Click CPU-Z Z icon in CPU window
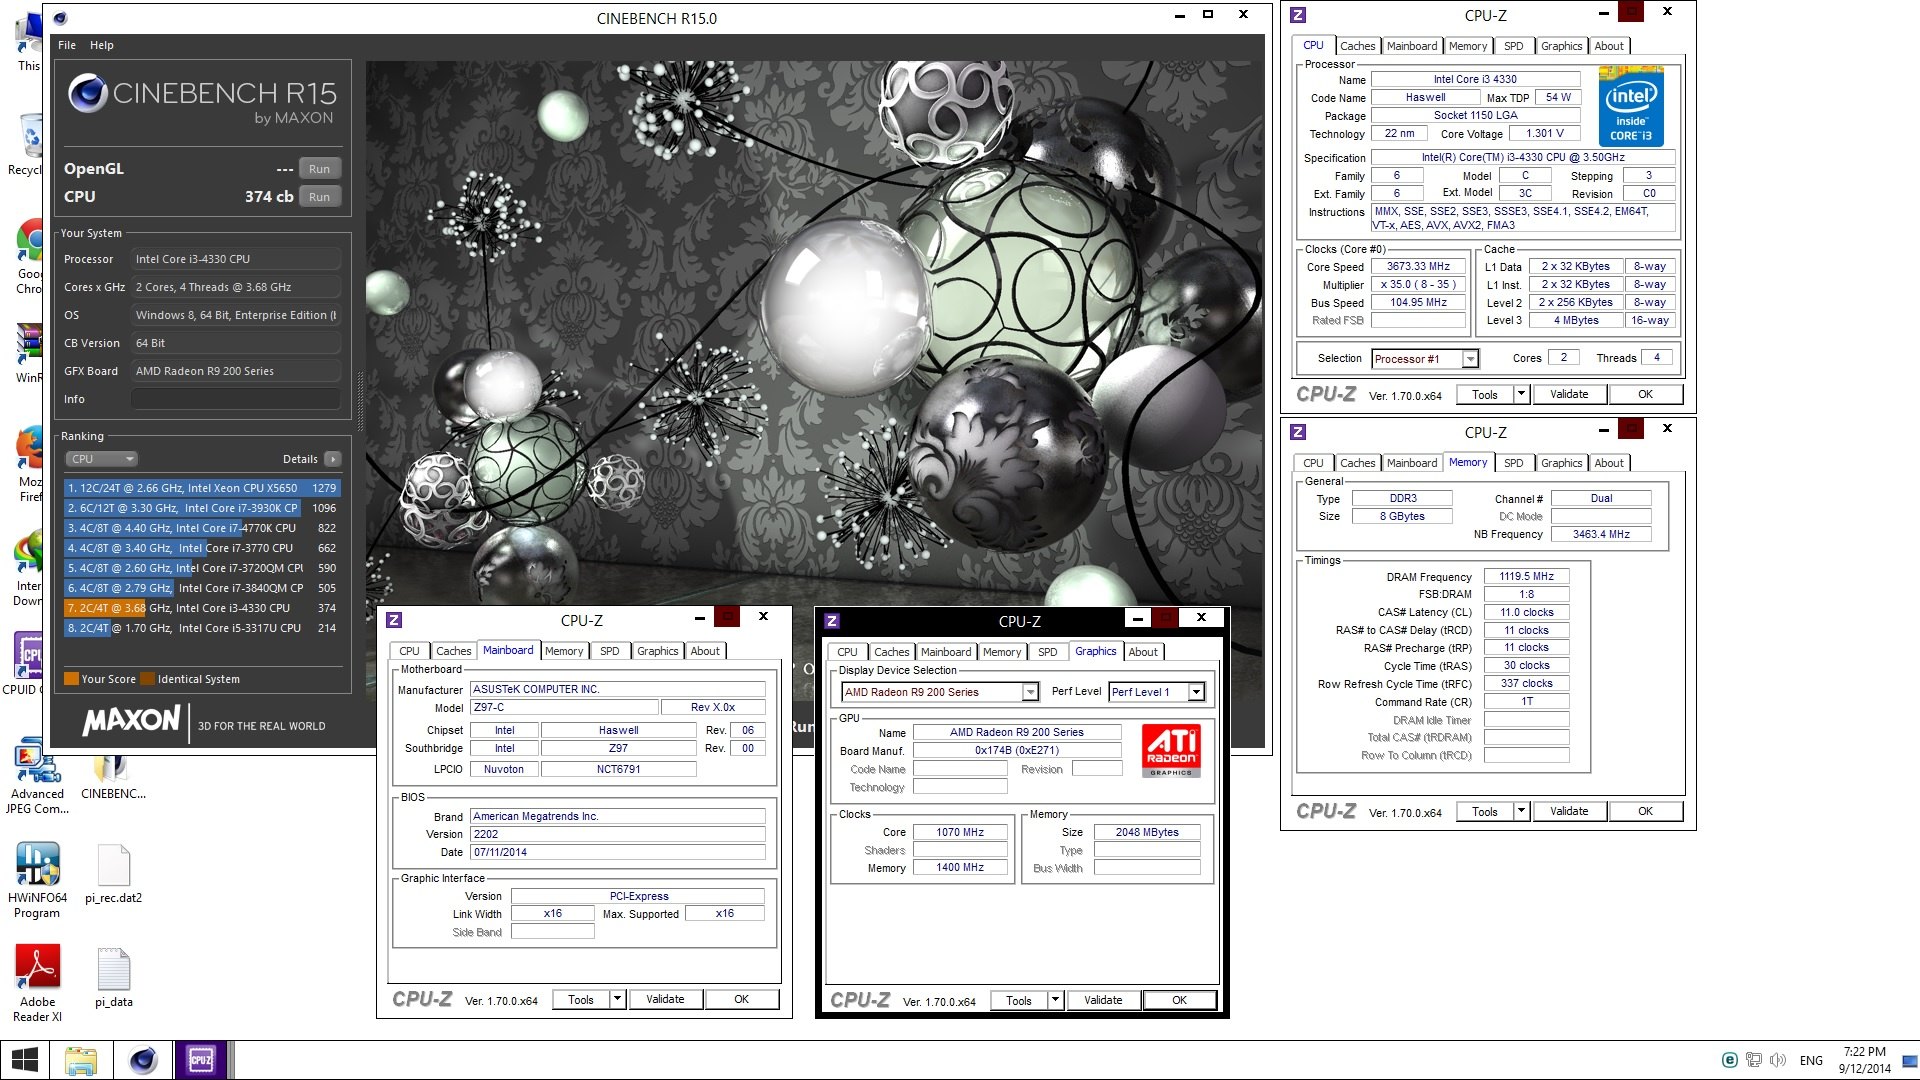The width and height of the screenshot is (1920, 1080). click(1298, 15)
